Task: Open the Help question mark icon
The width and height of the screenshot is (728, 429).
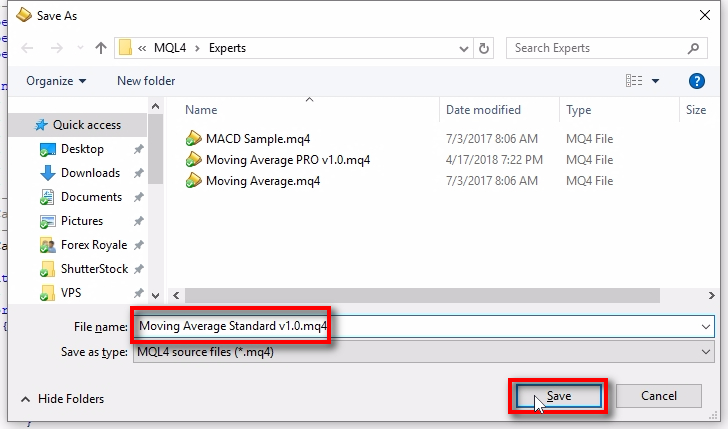Action: (x=697, y=81)
